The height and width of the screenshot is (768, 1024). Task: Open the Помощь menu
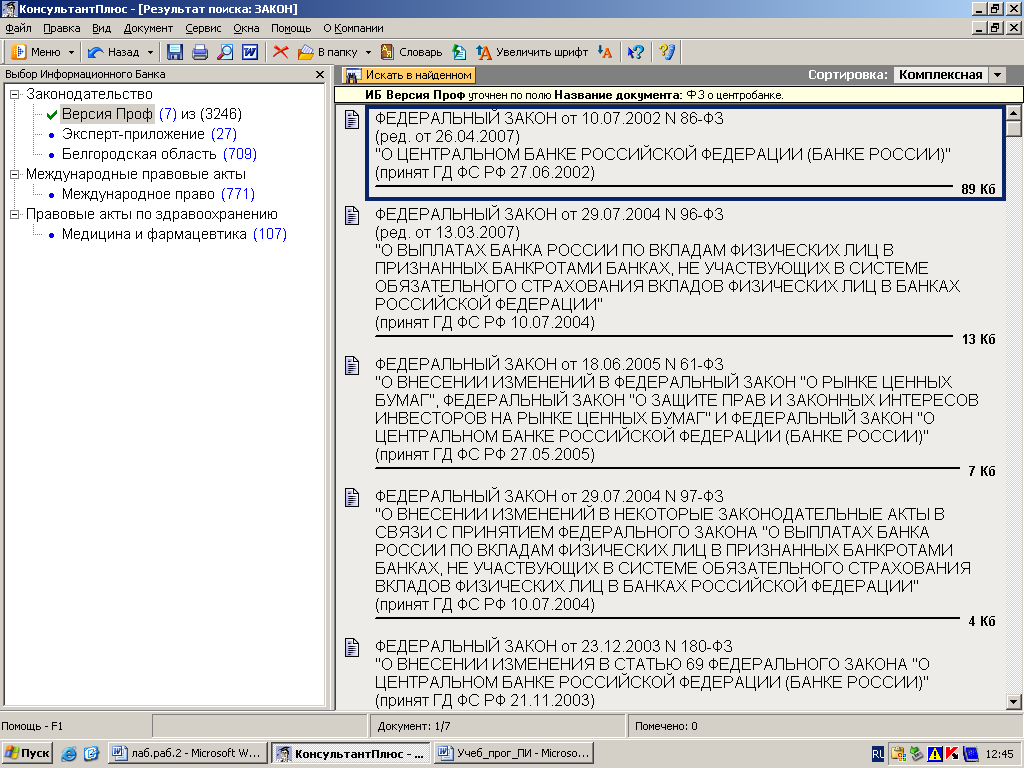point(291,28)
